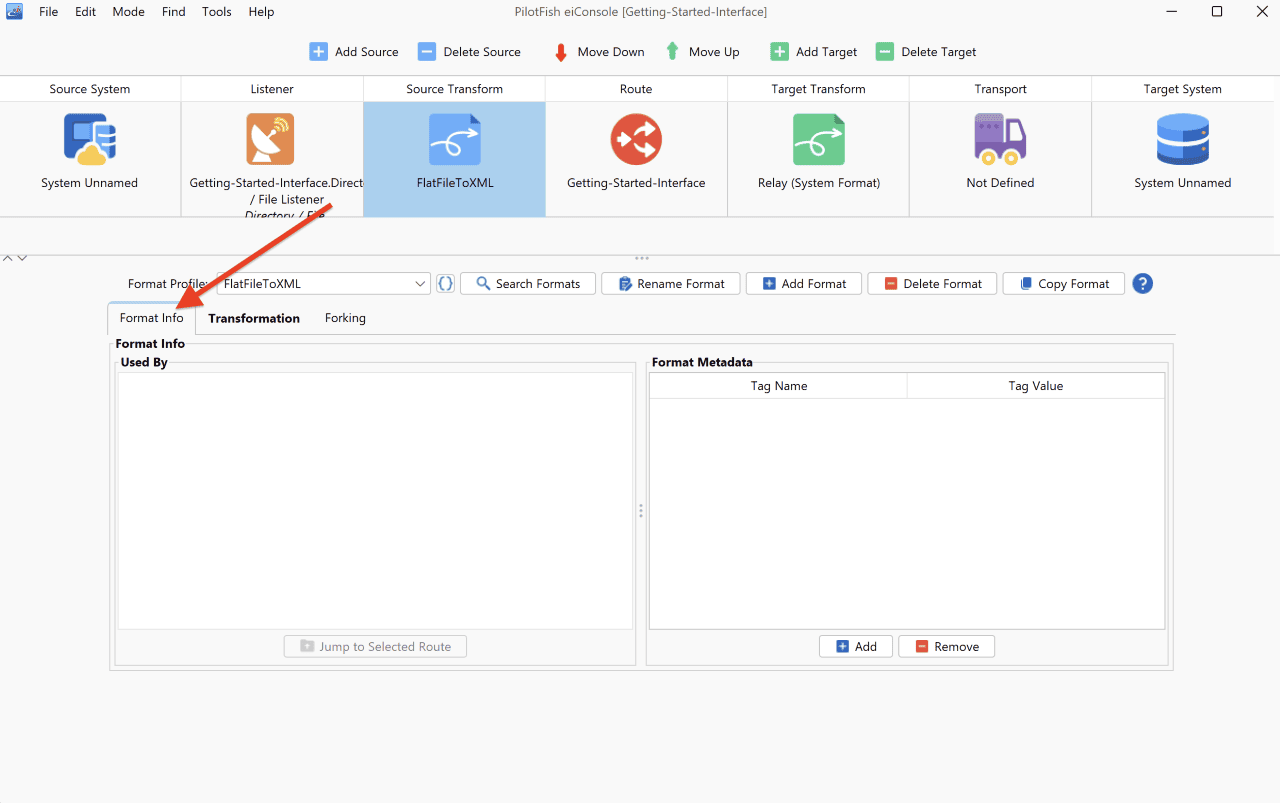Click the Delete Source toolbar button

[x=469, y=52]
